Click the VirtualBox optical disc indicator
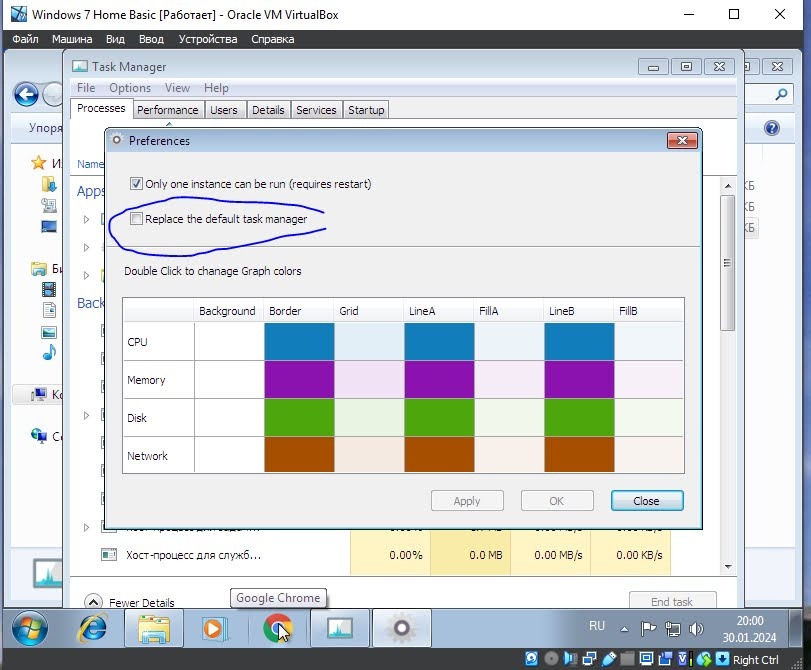811x670 pixels. pyautogui.click(x=551, y=659)
